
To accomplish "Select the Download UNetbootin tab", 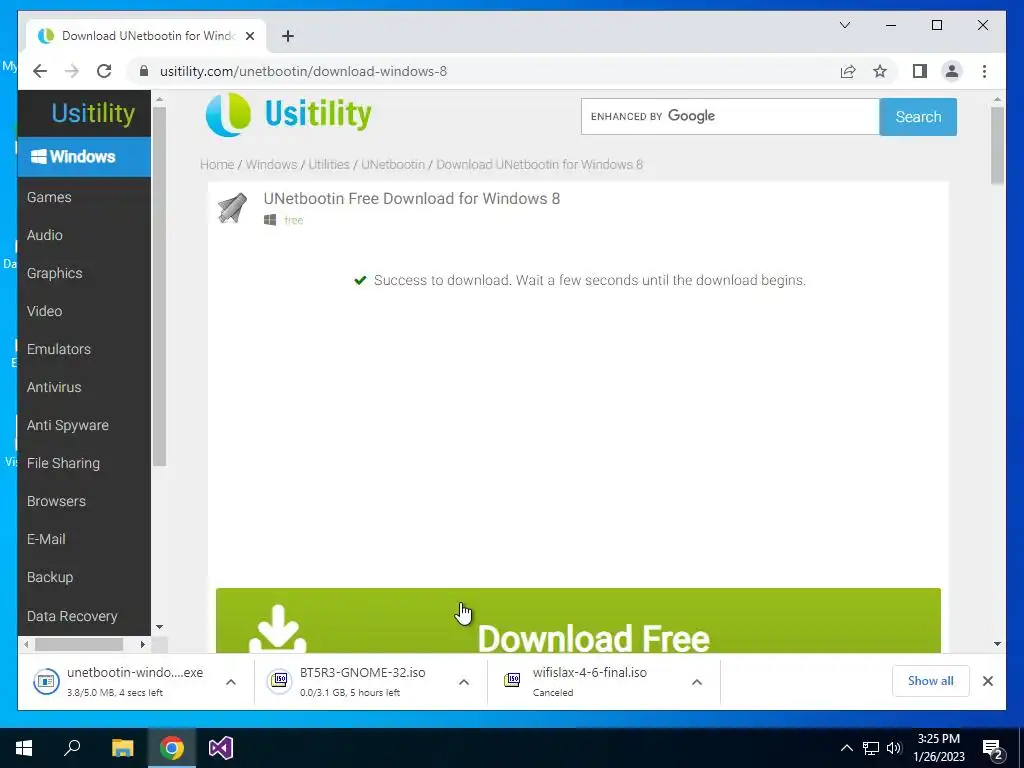I will 146,36.
